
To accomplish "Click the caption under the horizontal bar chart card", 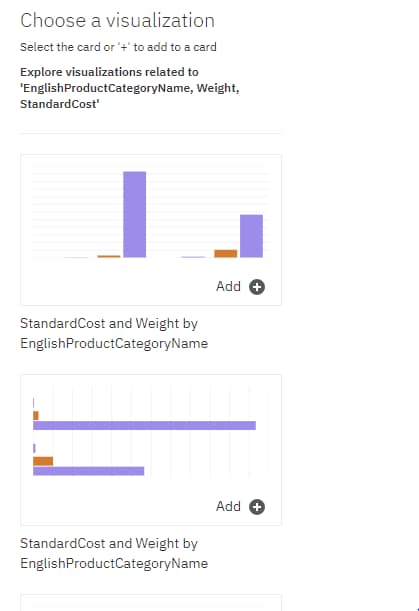I will pyautogui.click(x=114, y=553).
